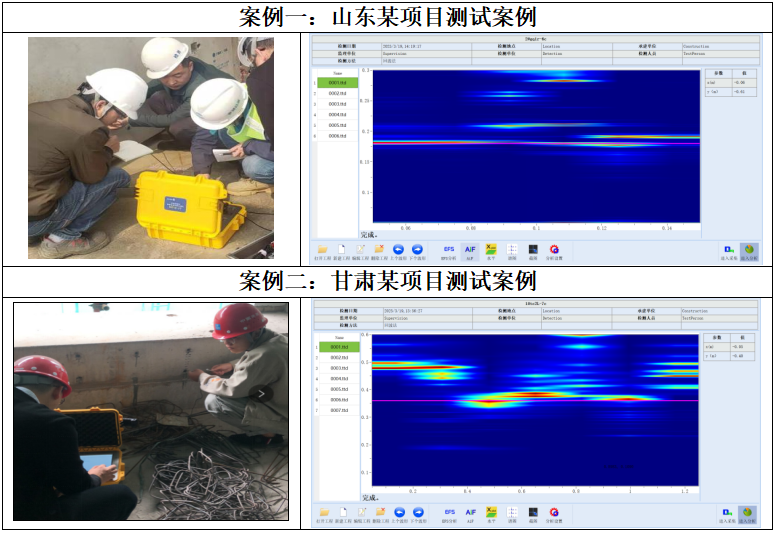Click the Horizontal icon in Gansu case toolbar
This screenshot has width=776, height=533.
click(491, 513)
